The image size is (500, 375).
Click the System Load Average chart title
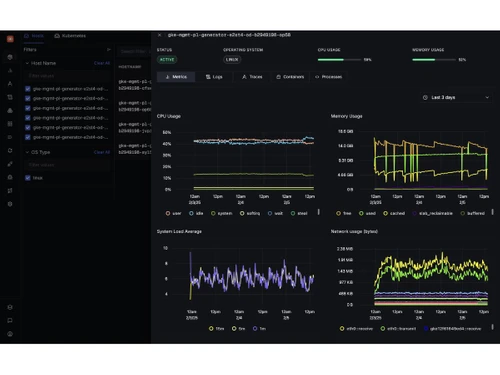[x=179, y=231]
